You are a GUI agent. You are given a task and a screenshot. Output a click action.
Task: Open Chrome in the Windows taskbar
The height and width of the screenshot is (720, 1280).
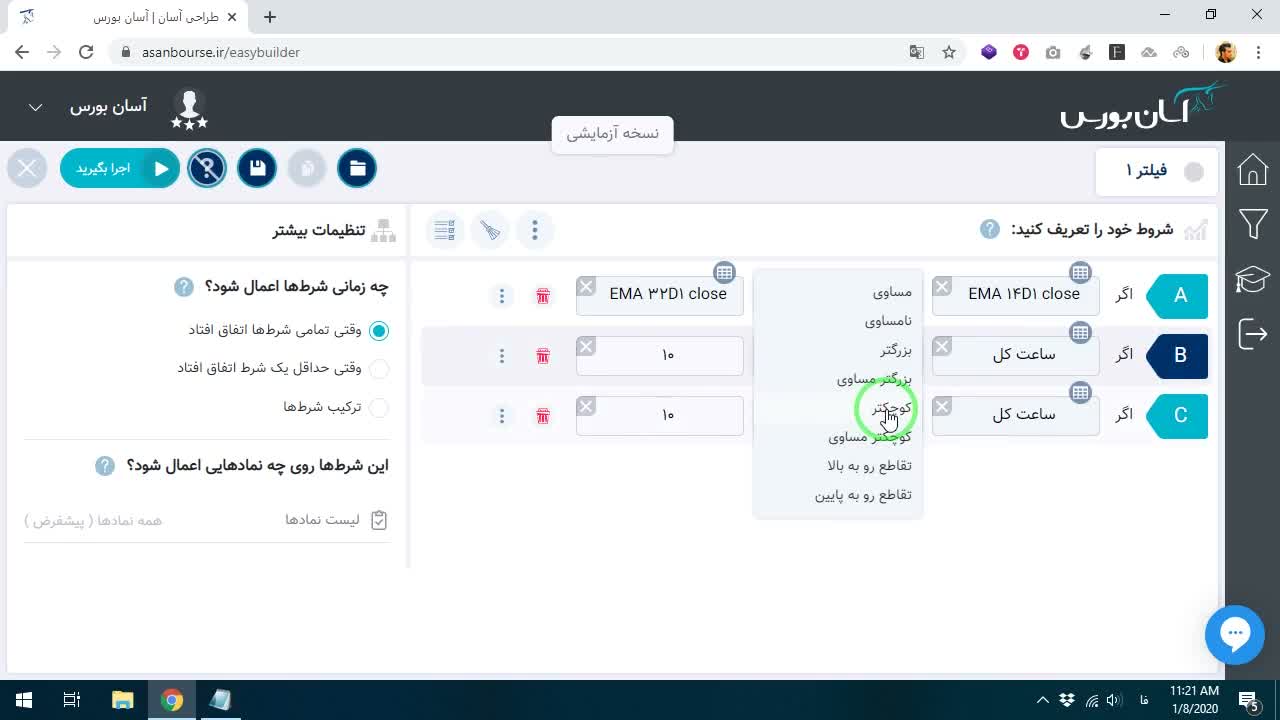point(172,700)
